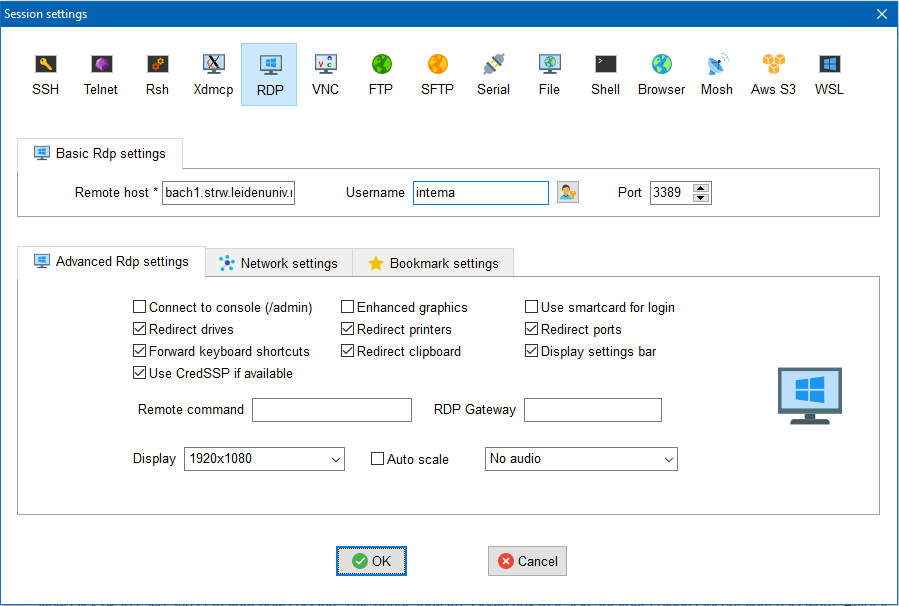This screenshot has width=899, height=606.
Task: Uncheck Redirect clipboard option
Action: (348, 352)
